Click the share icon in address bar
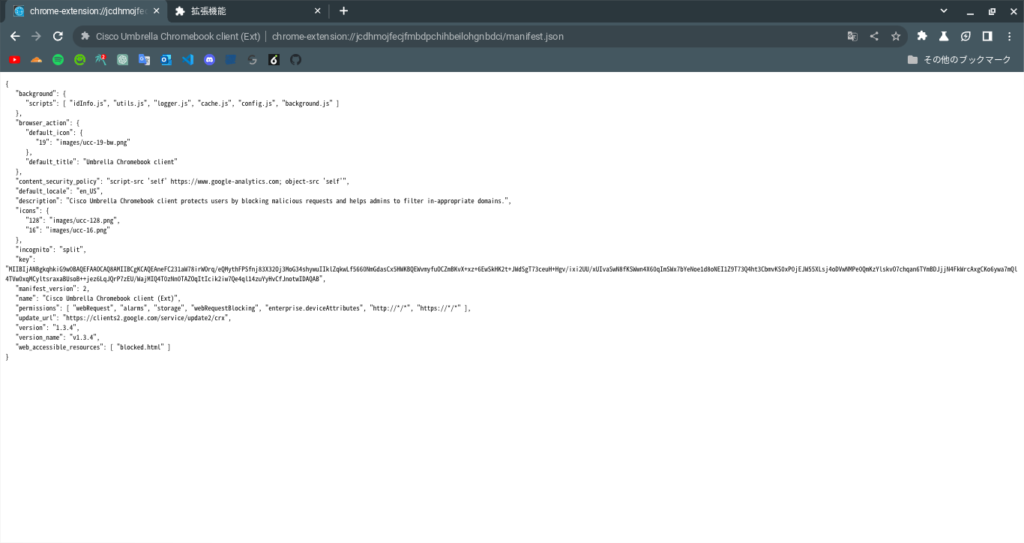The height and width of the screenshot is (543, 1024). tap(874, 36)
